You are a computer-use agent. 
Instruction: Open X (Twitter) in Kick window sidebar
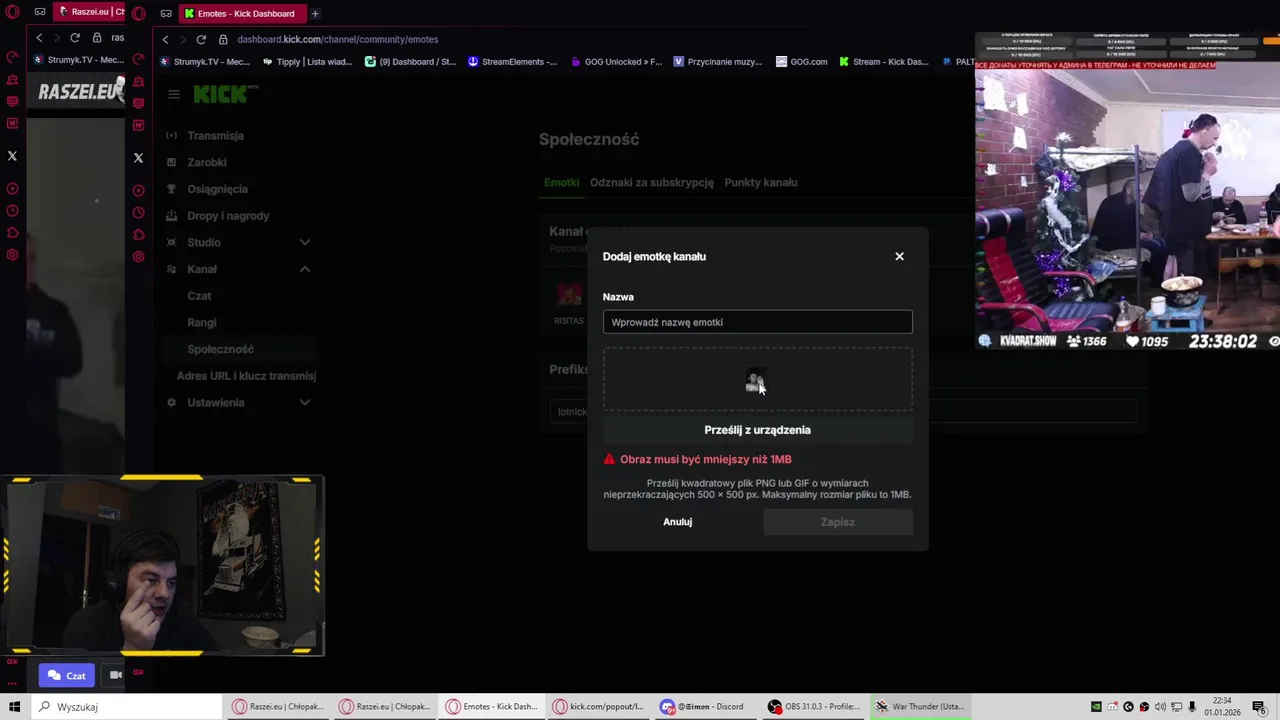click(x=138, y=157)
